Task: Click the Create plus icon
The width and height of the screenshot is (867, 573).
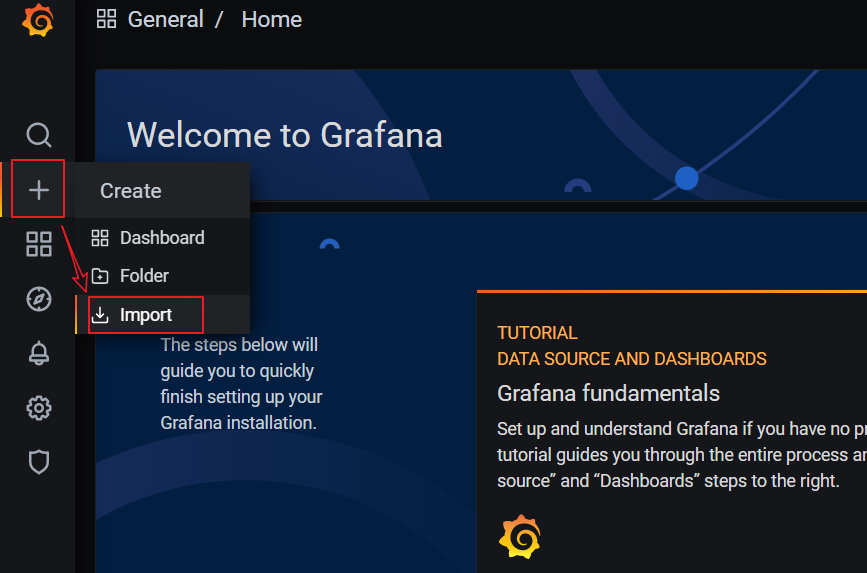Action: (39, 190)
